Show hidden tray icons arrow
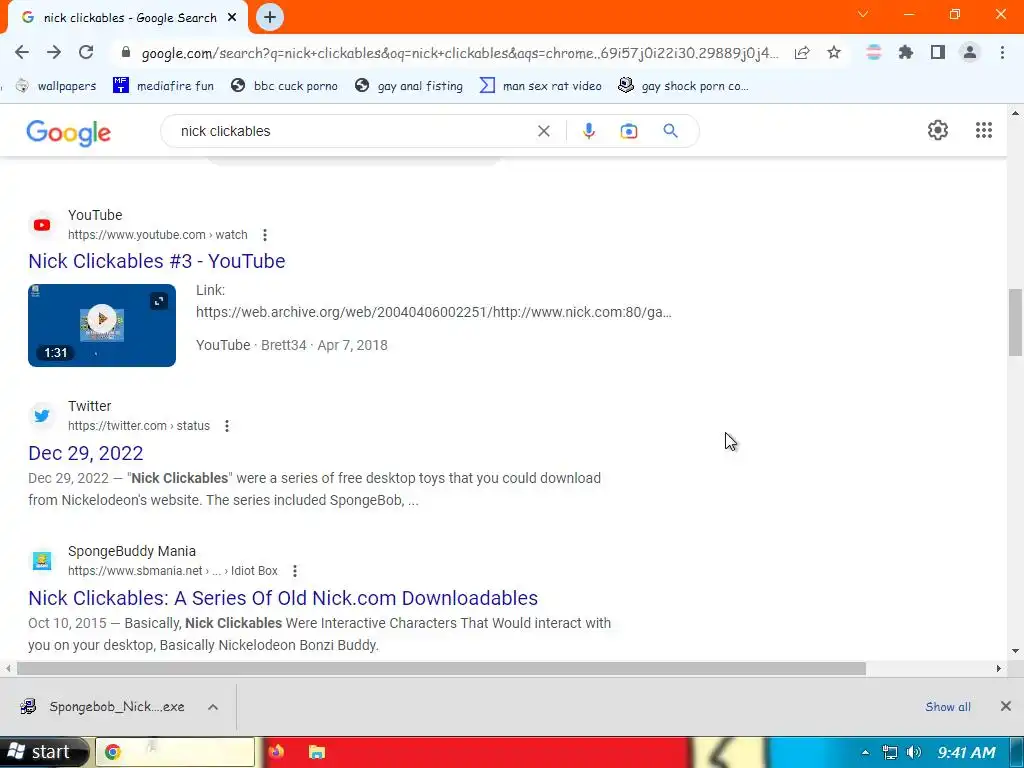Screen dimensions: 1024x768 tap(865, 752)
